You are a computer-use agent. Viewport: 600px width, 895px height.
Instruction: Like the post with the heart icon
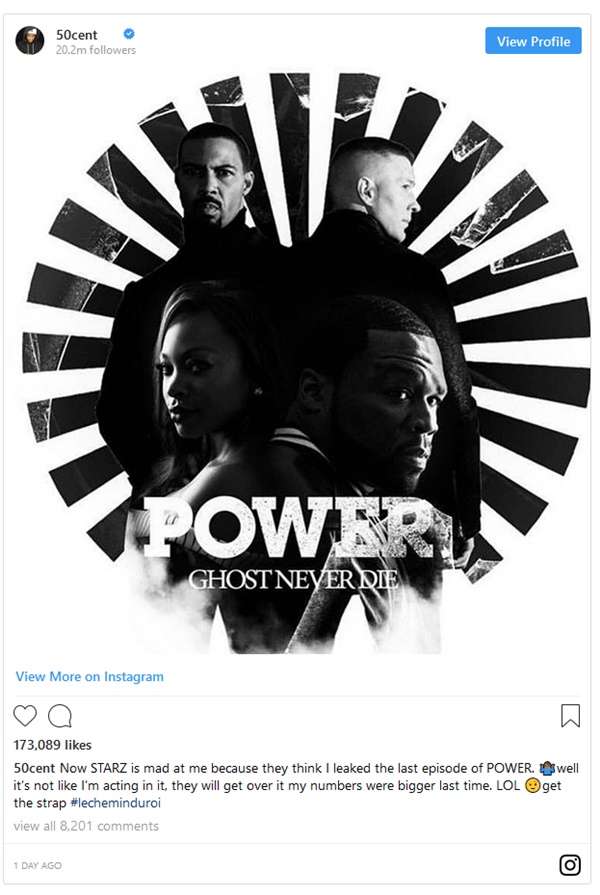(x=25, y=716)
